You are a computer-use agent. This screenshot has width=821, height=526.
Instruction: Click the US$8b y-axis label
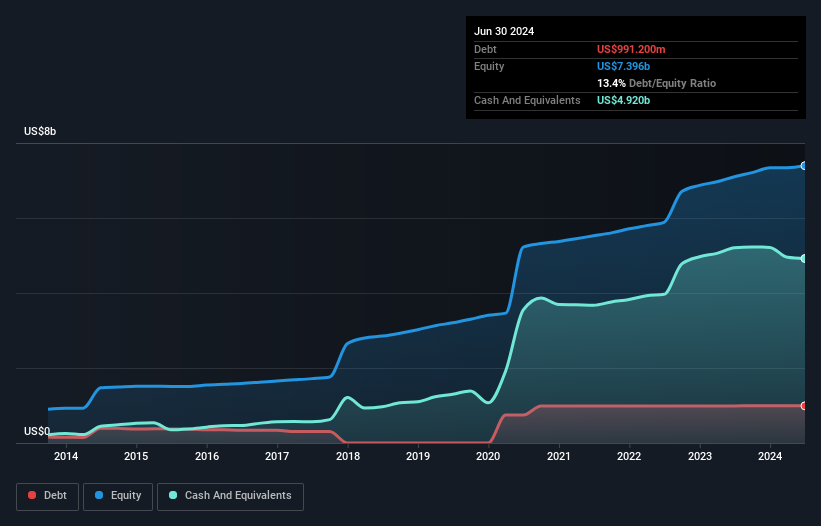[40, 131]
